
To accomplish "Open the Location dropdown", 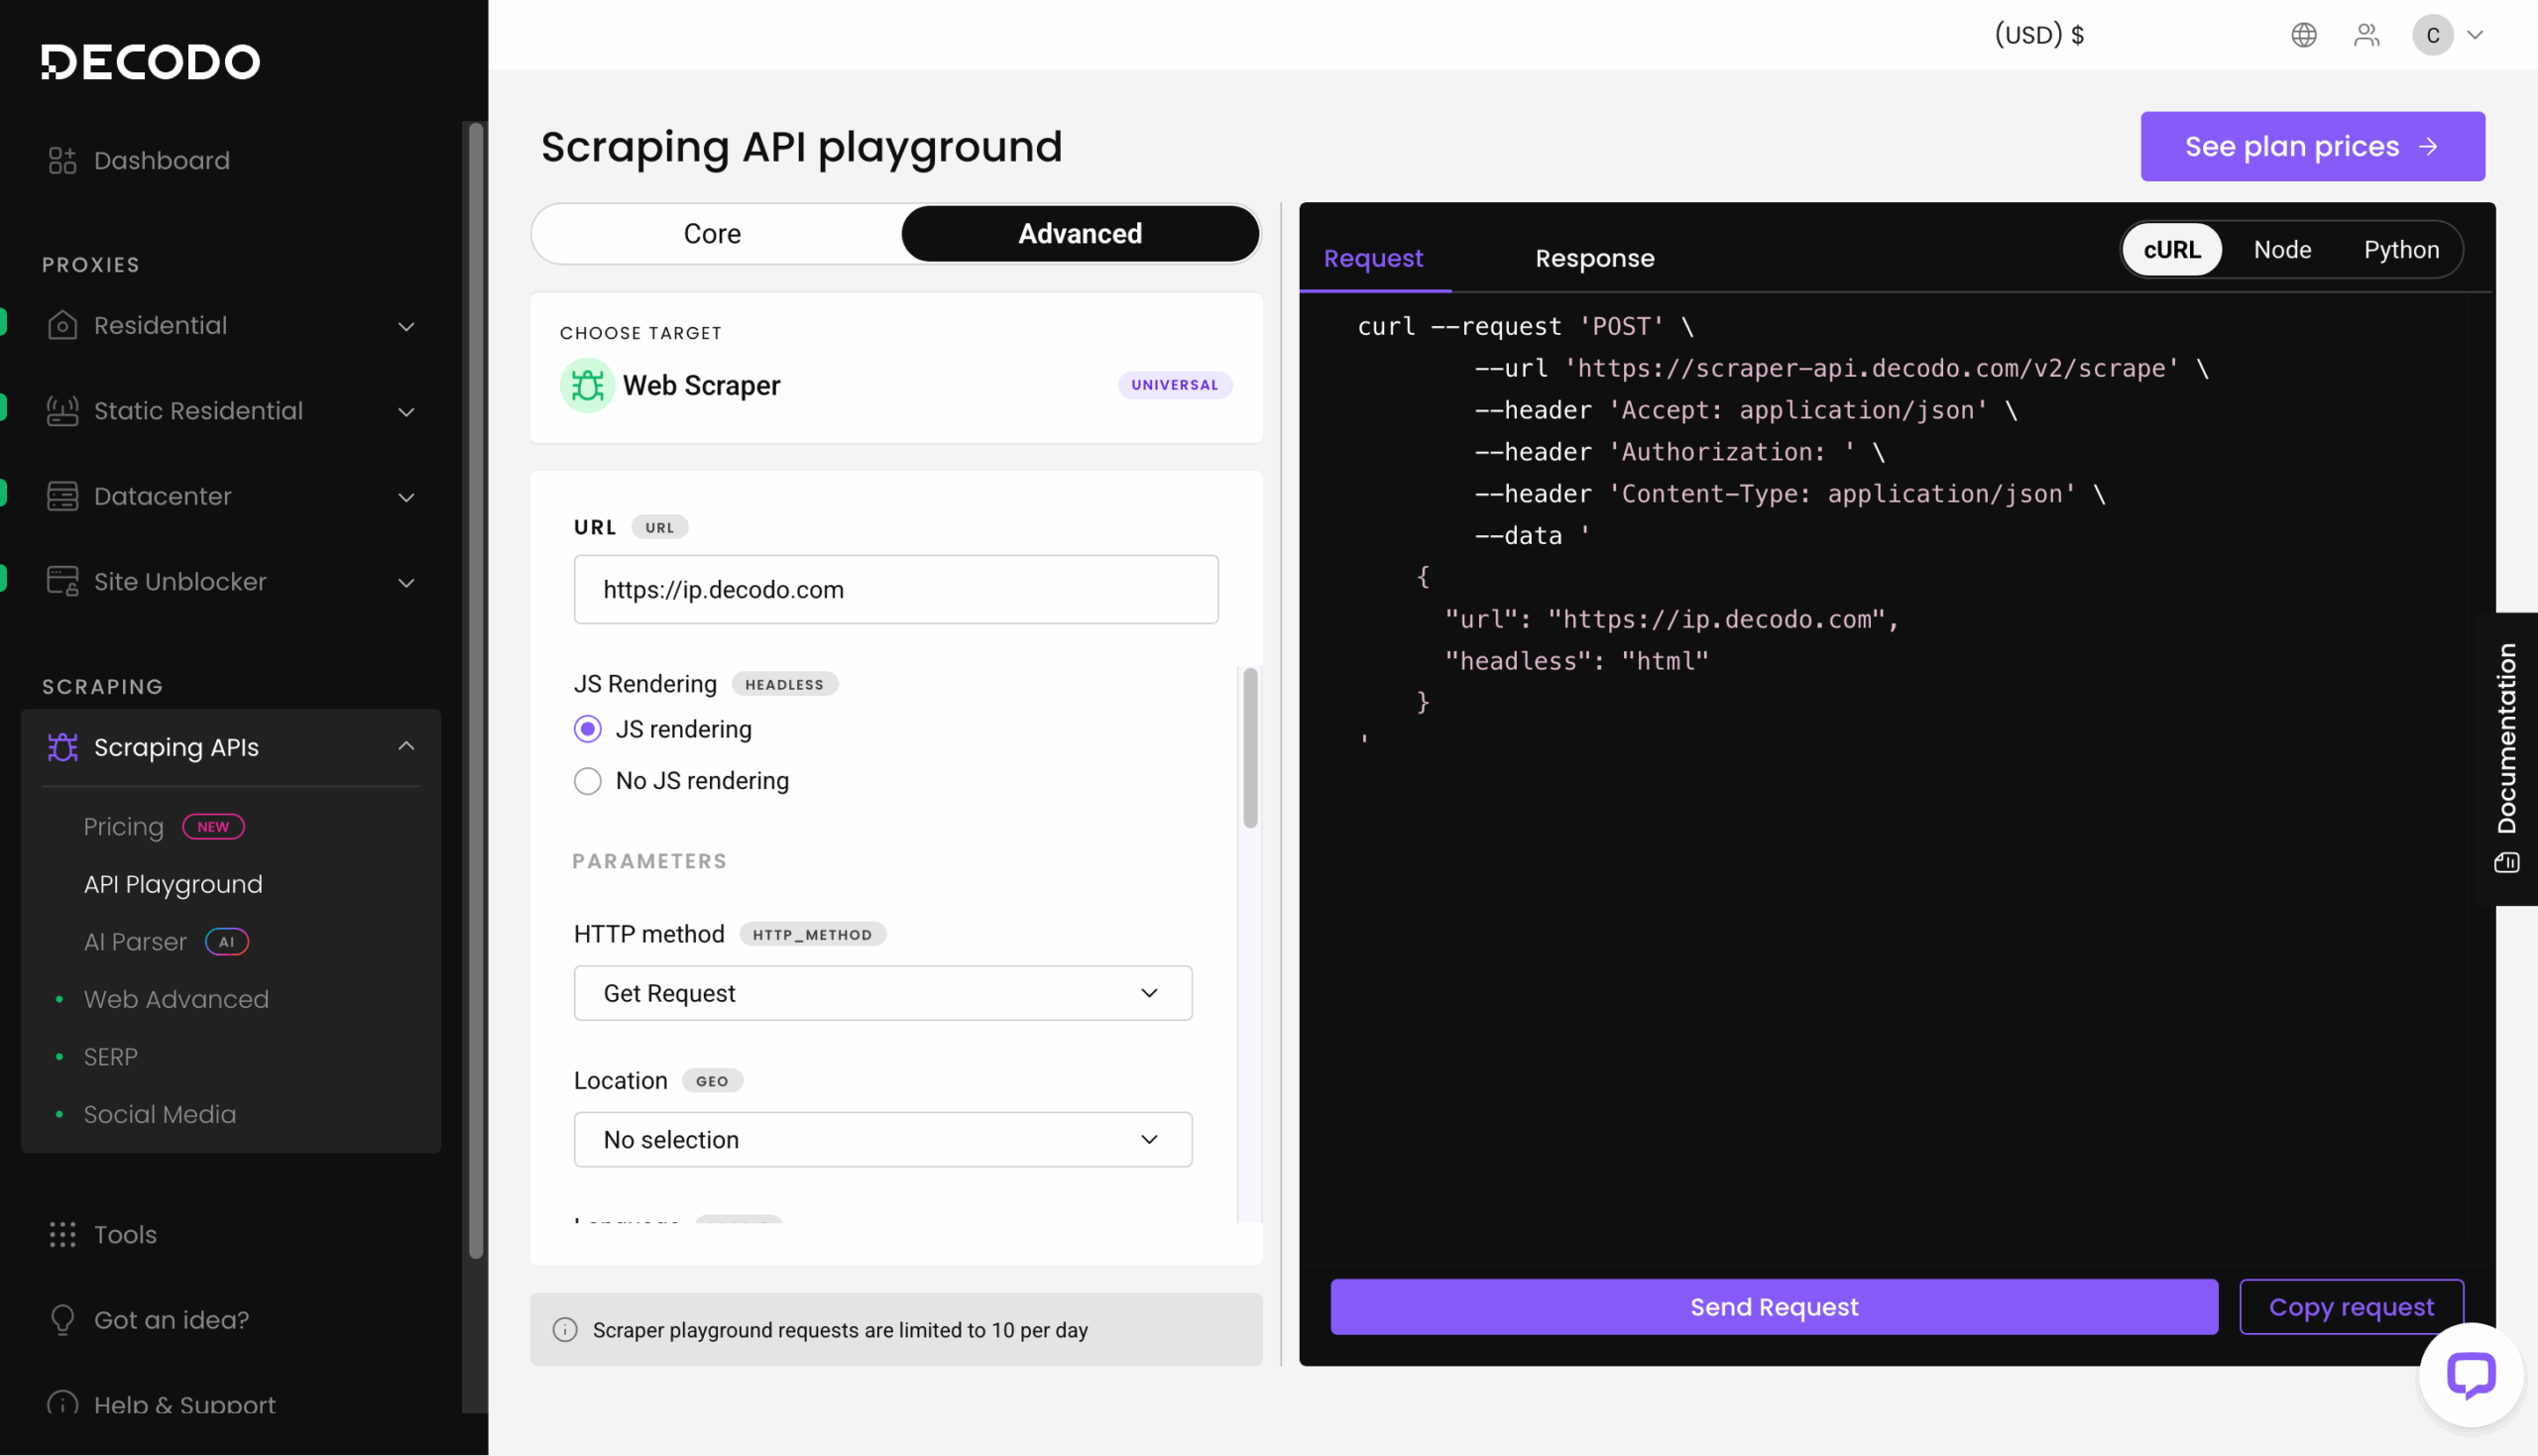I will click(x=882, y=1140).
